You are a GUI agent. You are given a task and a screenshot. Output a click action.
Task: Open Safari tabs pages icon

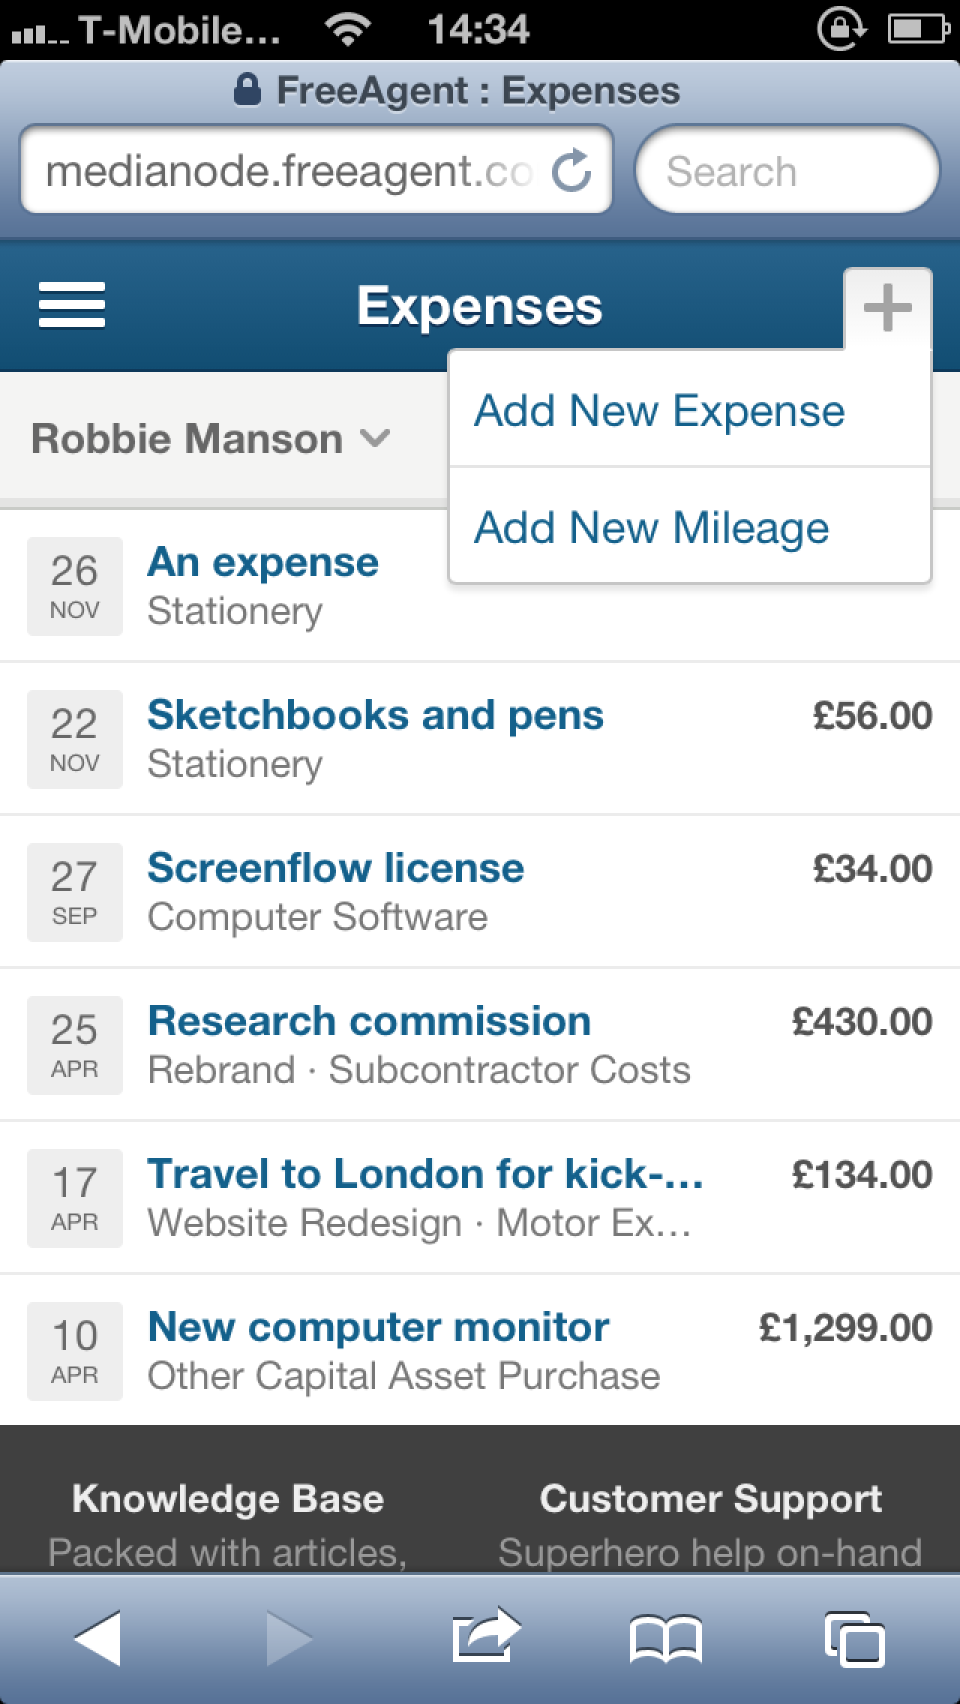(x=855, y=1640)
